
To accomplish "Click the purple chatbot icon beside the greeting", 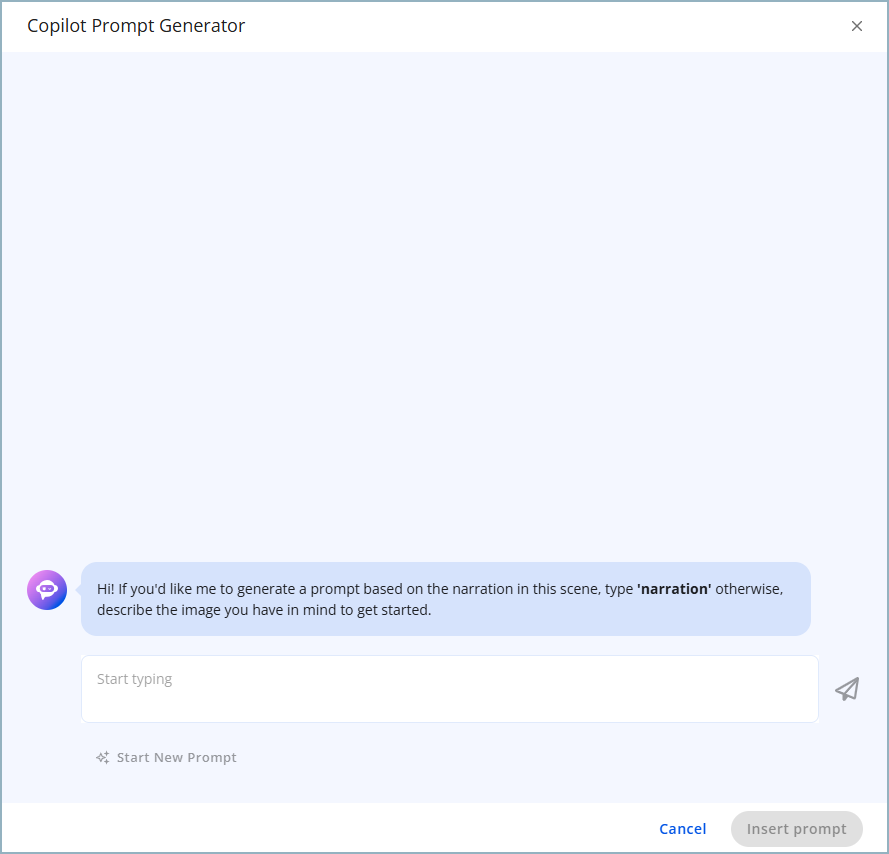I will tap(47, 590).
